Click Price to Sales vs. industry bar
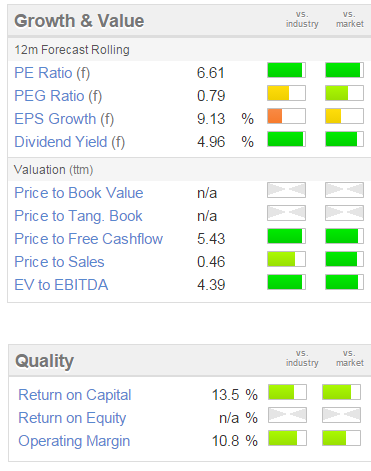This screenshot has width=371, height=471. (x=286, y=259)
